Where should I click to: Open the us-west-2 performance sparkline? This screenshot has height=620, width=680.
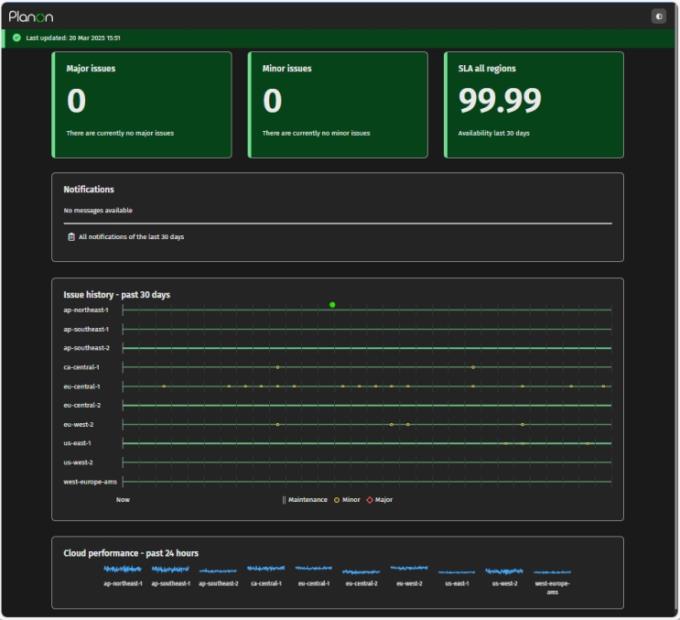click(504, 571)
